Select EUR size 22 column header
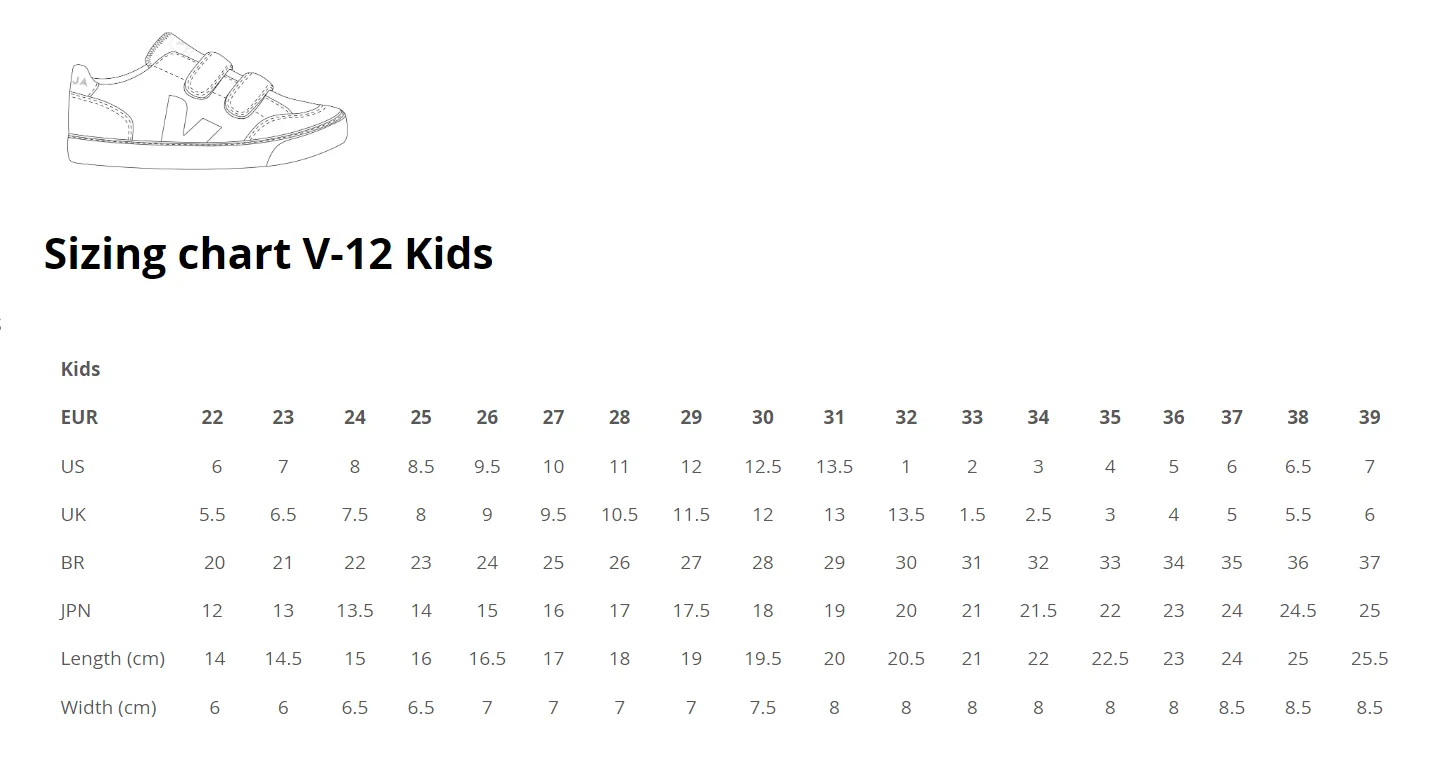The image size is (1434, 768). (x=212, y=417)
